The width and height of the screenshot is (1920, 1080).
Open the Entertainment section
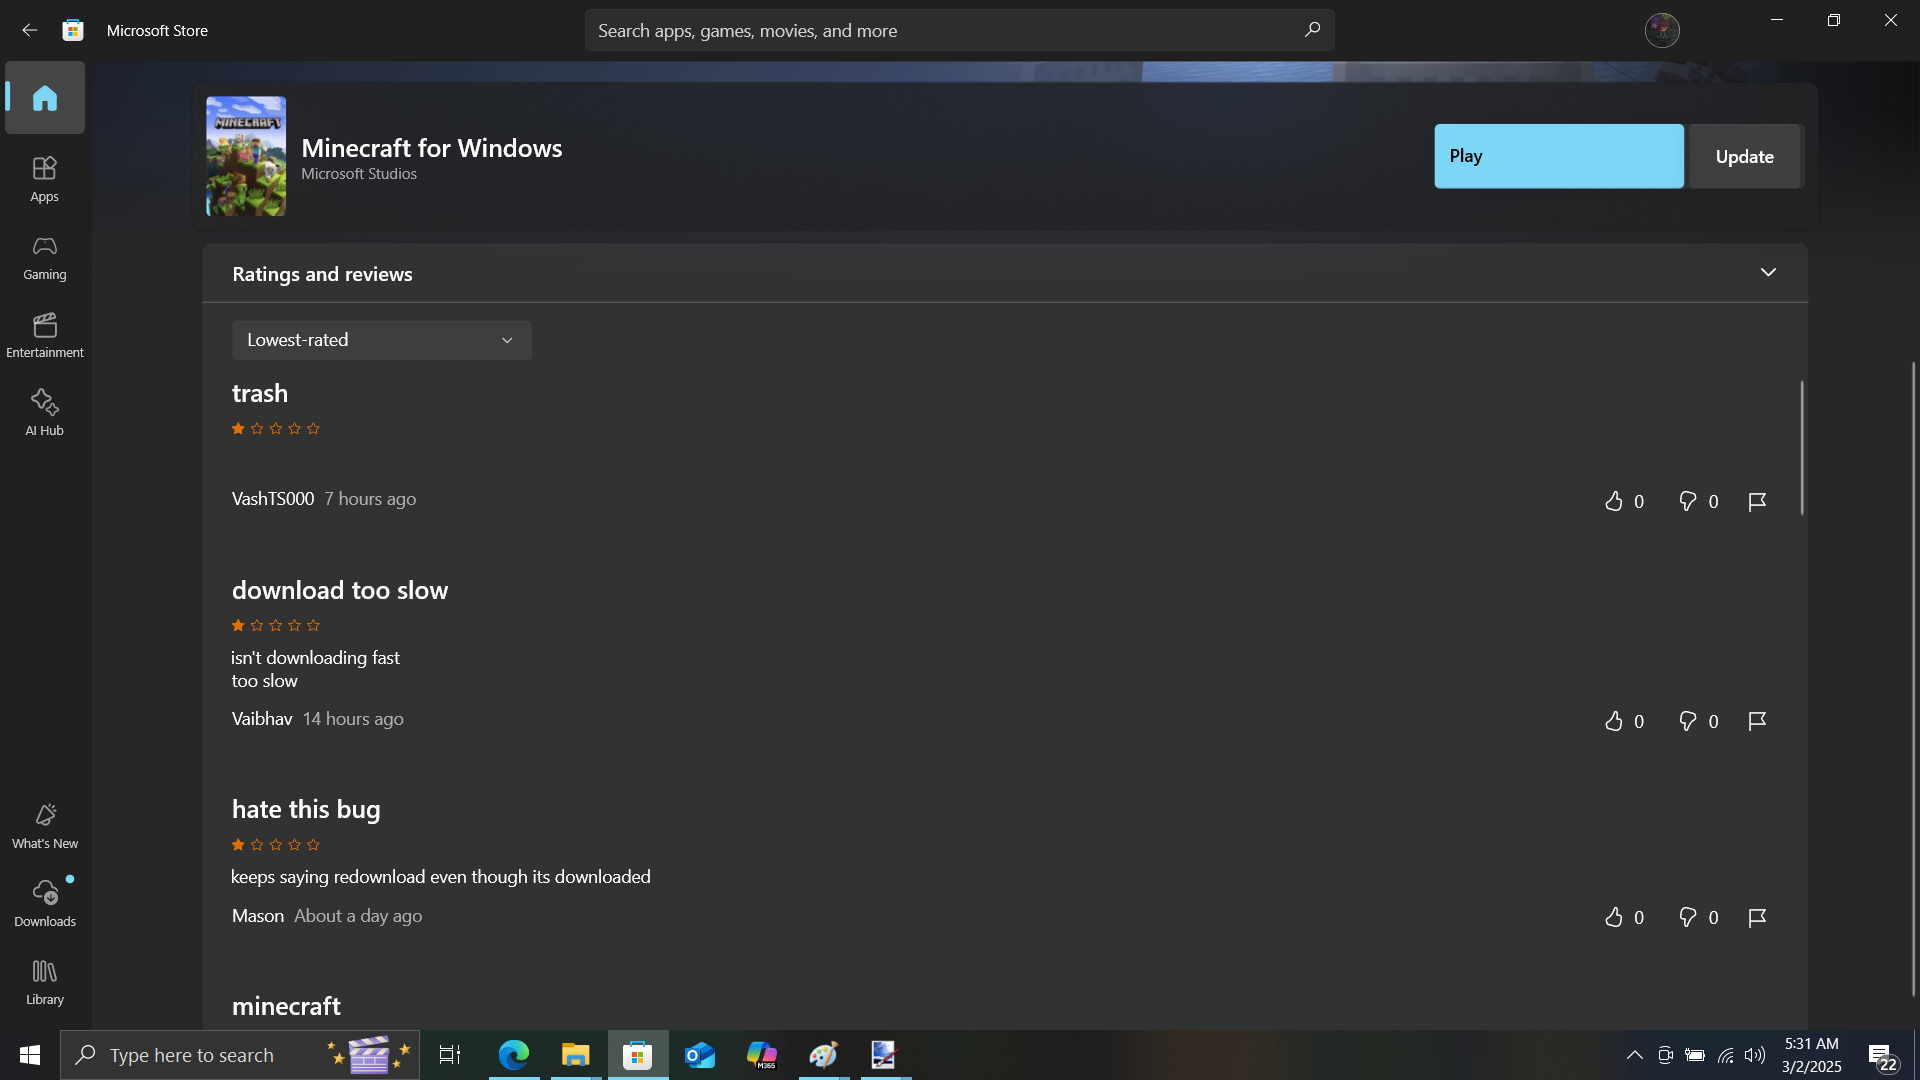[45, 336]
